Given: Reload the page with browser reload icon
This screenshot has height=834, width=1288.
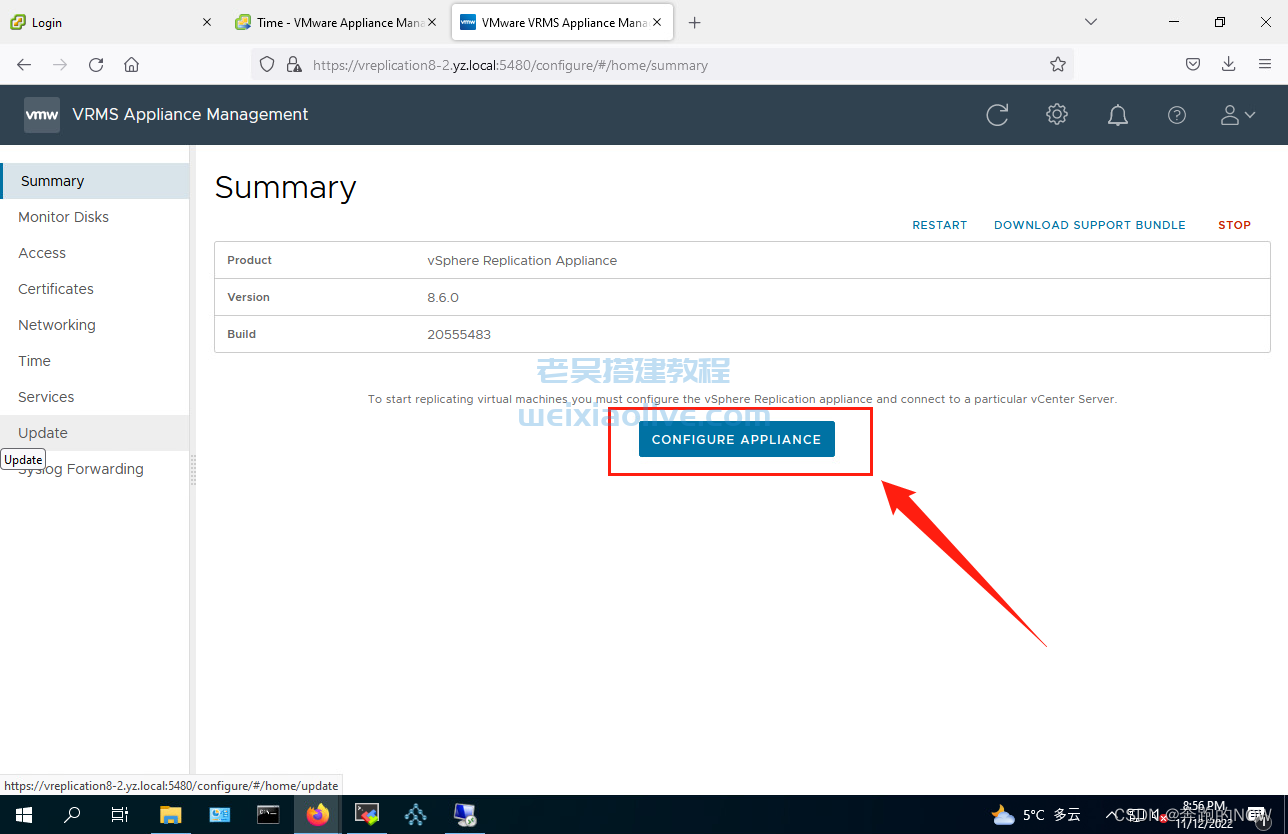Looking at the screenshot, I should click(x=96, y=65).
